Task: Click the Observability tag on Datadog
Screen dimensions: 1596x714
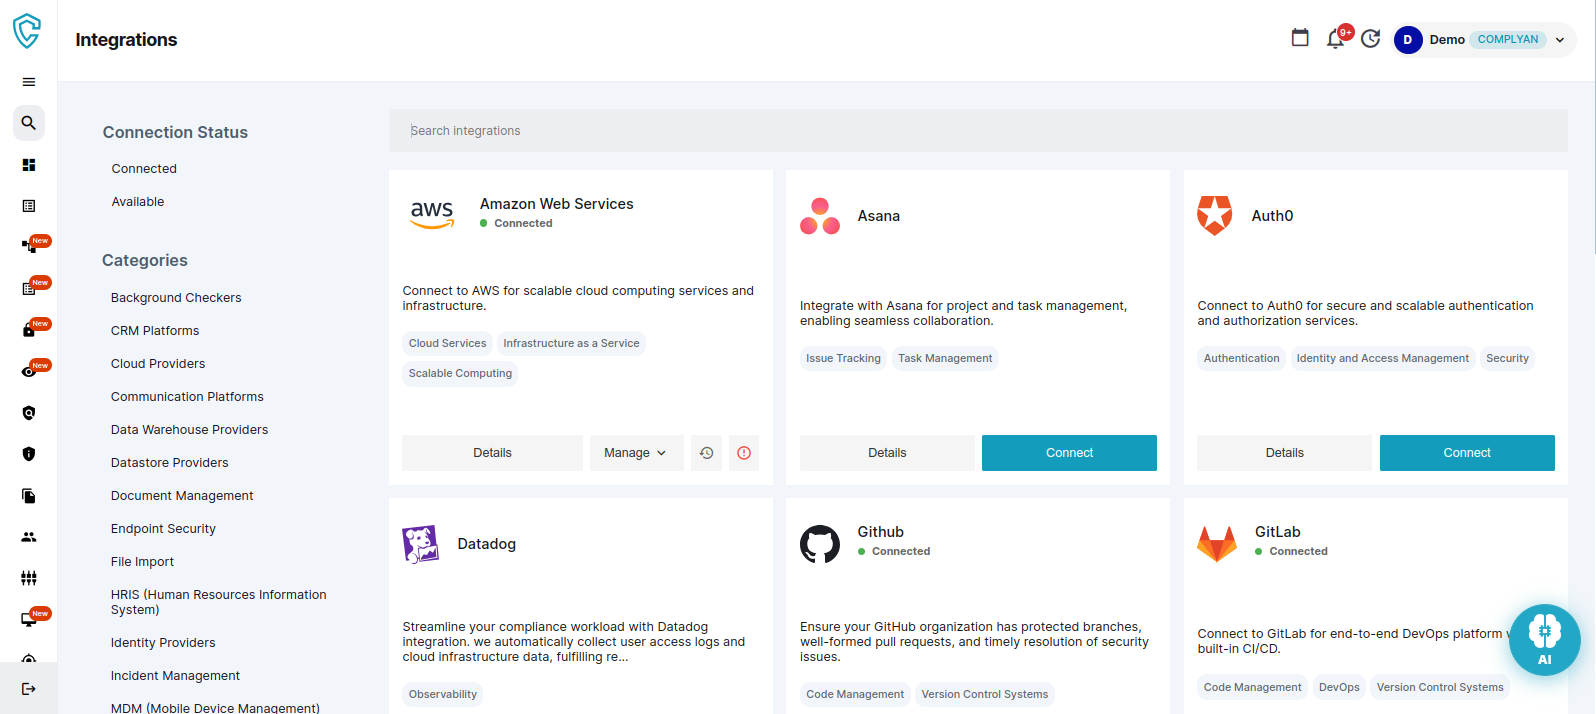Action: click(x=442, y=695)
